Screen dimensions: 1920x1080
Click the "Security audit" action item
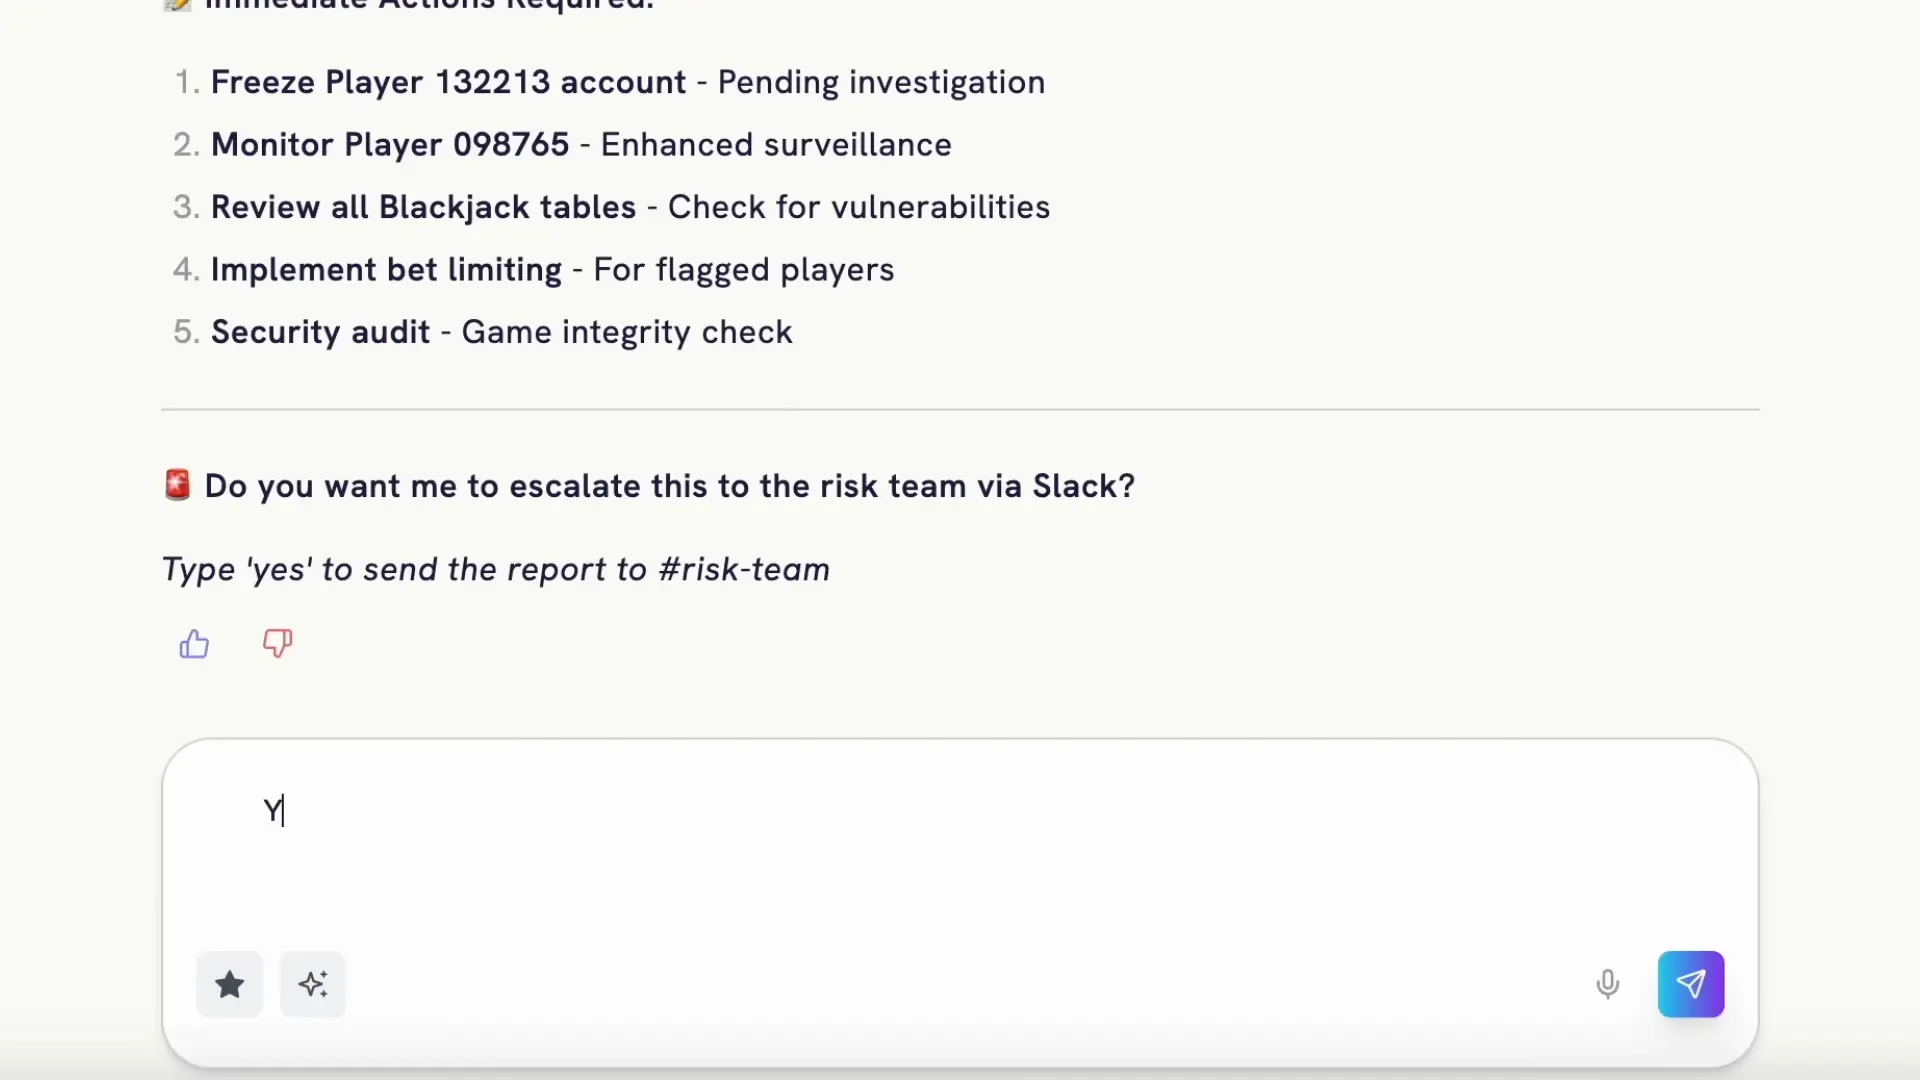(320, 332)
